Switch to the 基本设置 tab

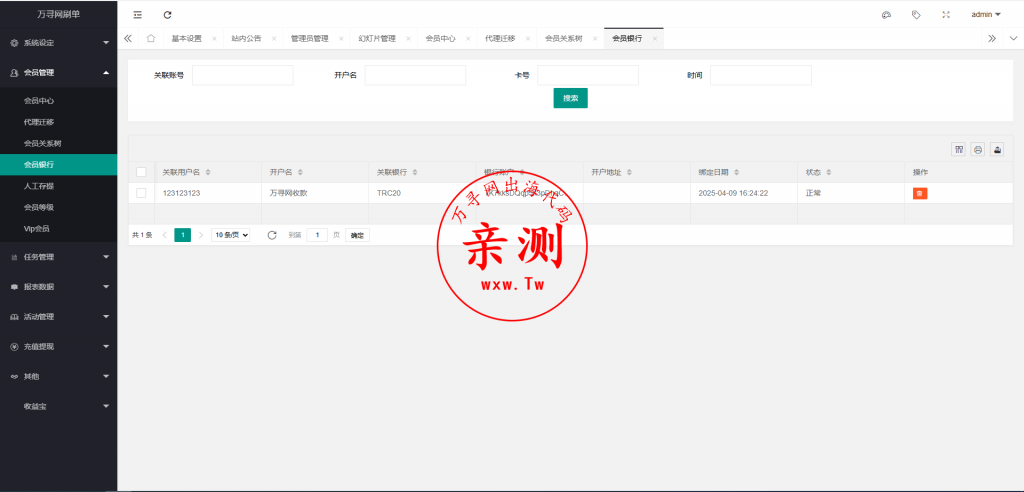187,39
